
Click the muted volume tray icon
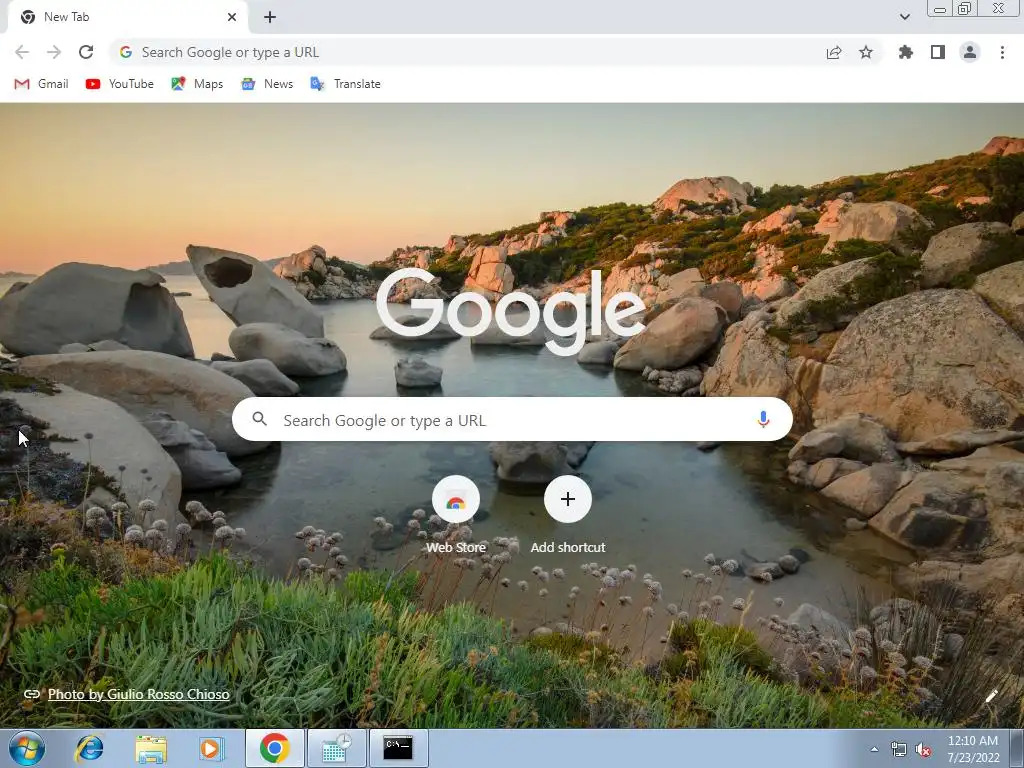(x=923, y=749)
